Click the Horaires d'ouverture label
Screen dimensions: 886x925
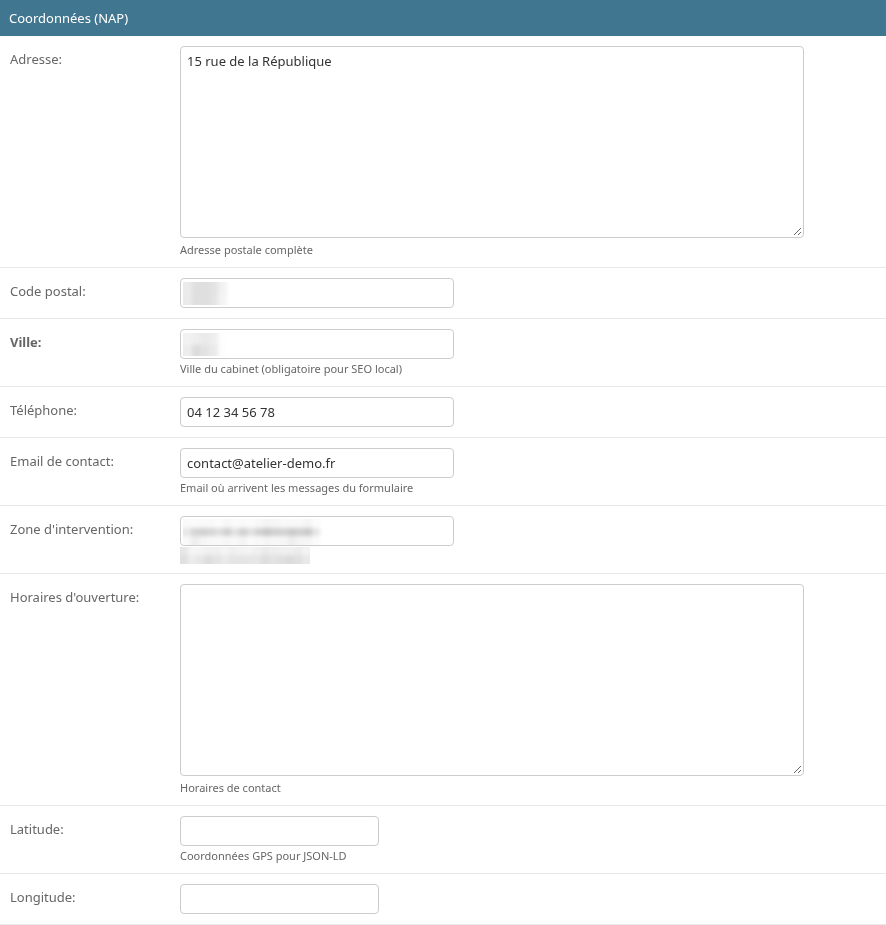click(74, 598)
